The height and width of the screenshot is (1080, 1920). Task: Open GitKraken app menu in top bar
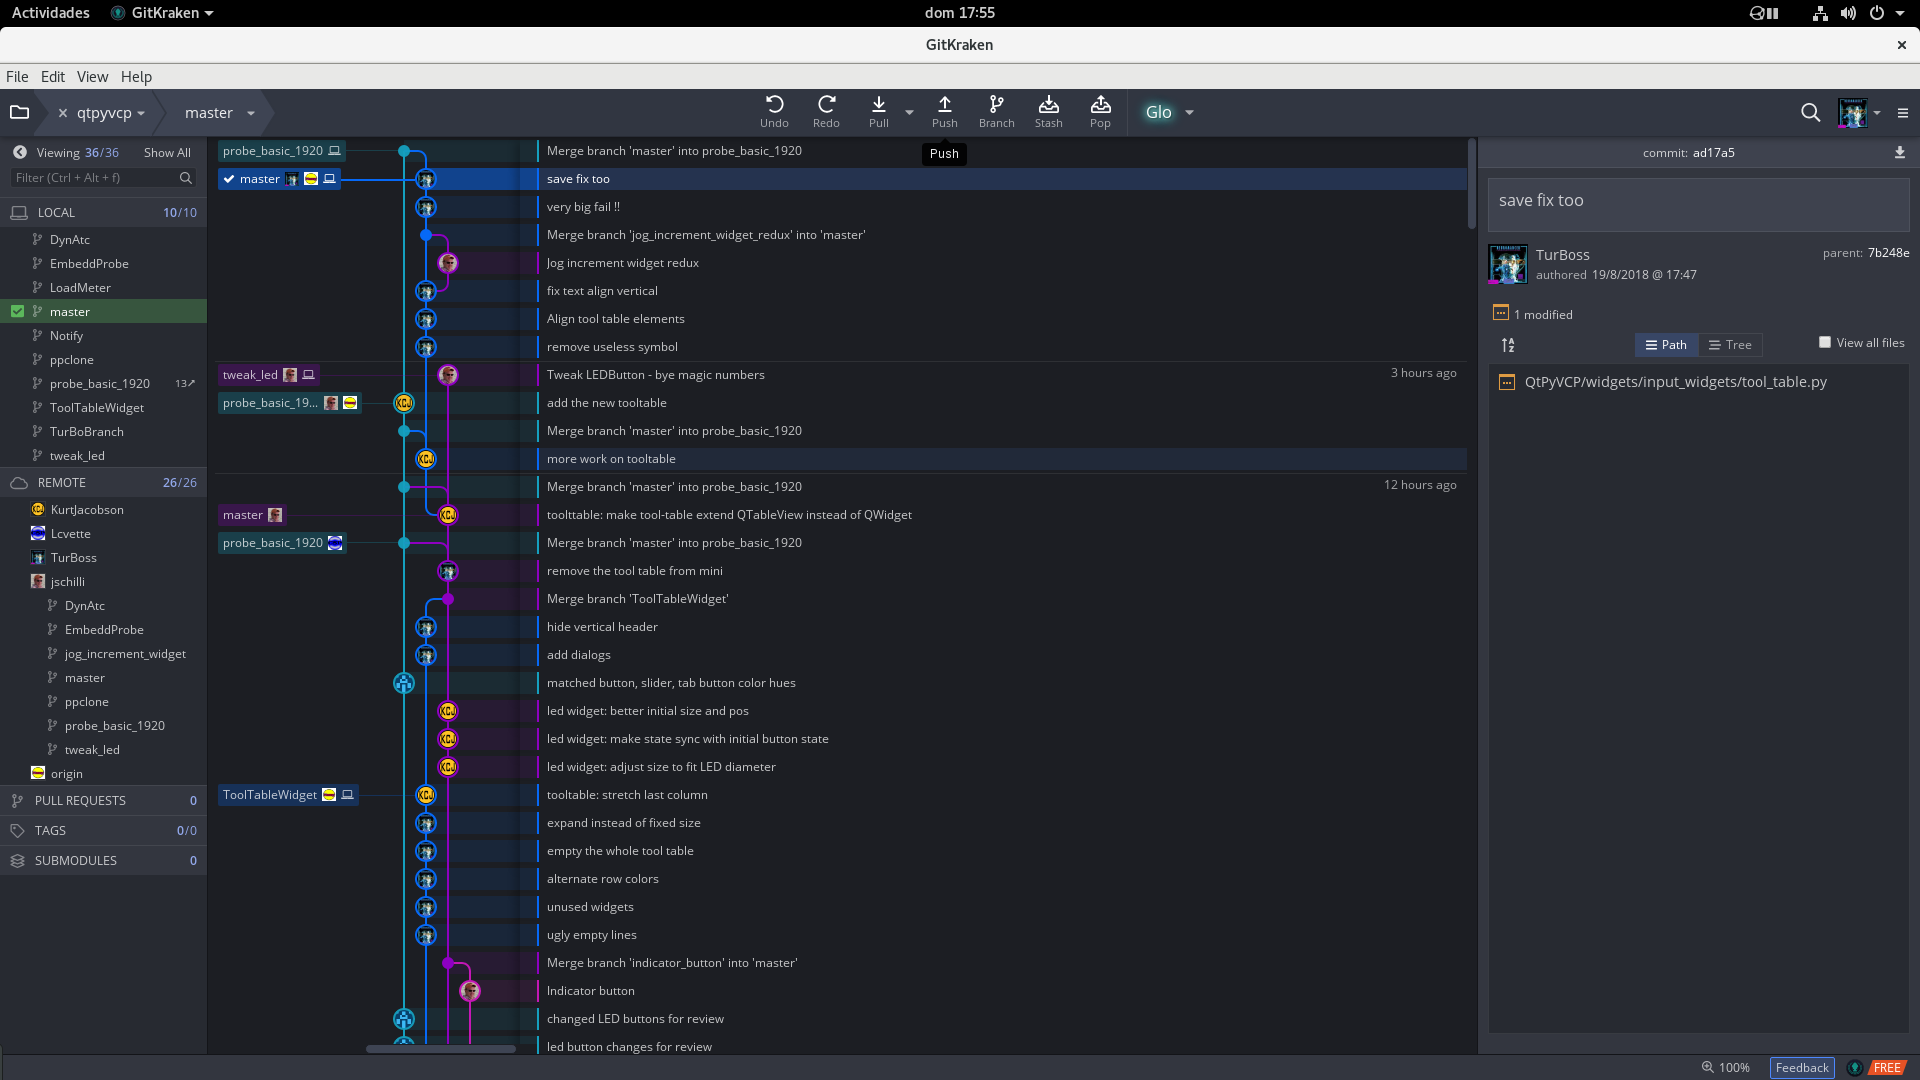click(x=162, y=13)
